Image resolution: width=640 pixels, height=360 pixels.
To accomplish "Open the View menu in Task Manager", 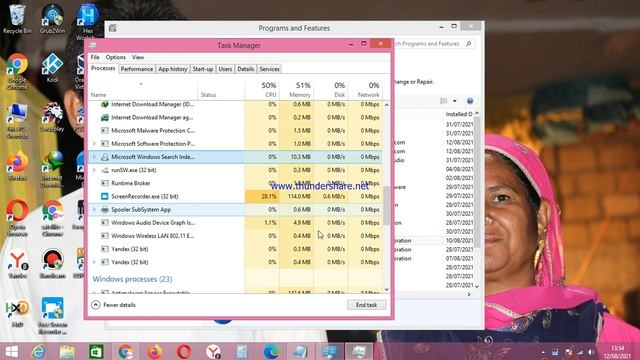I will (138, 57).
